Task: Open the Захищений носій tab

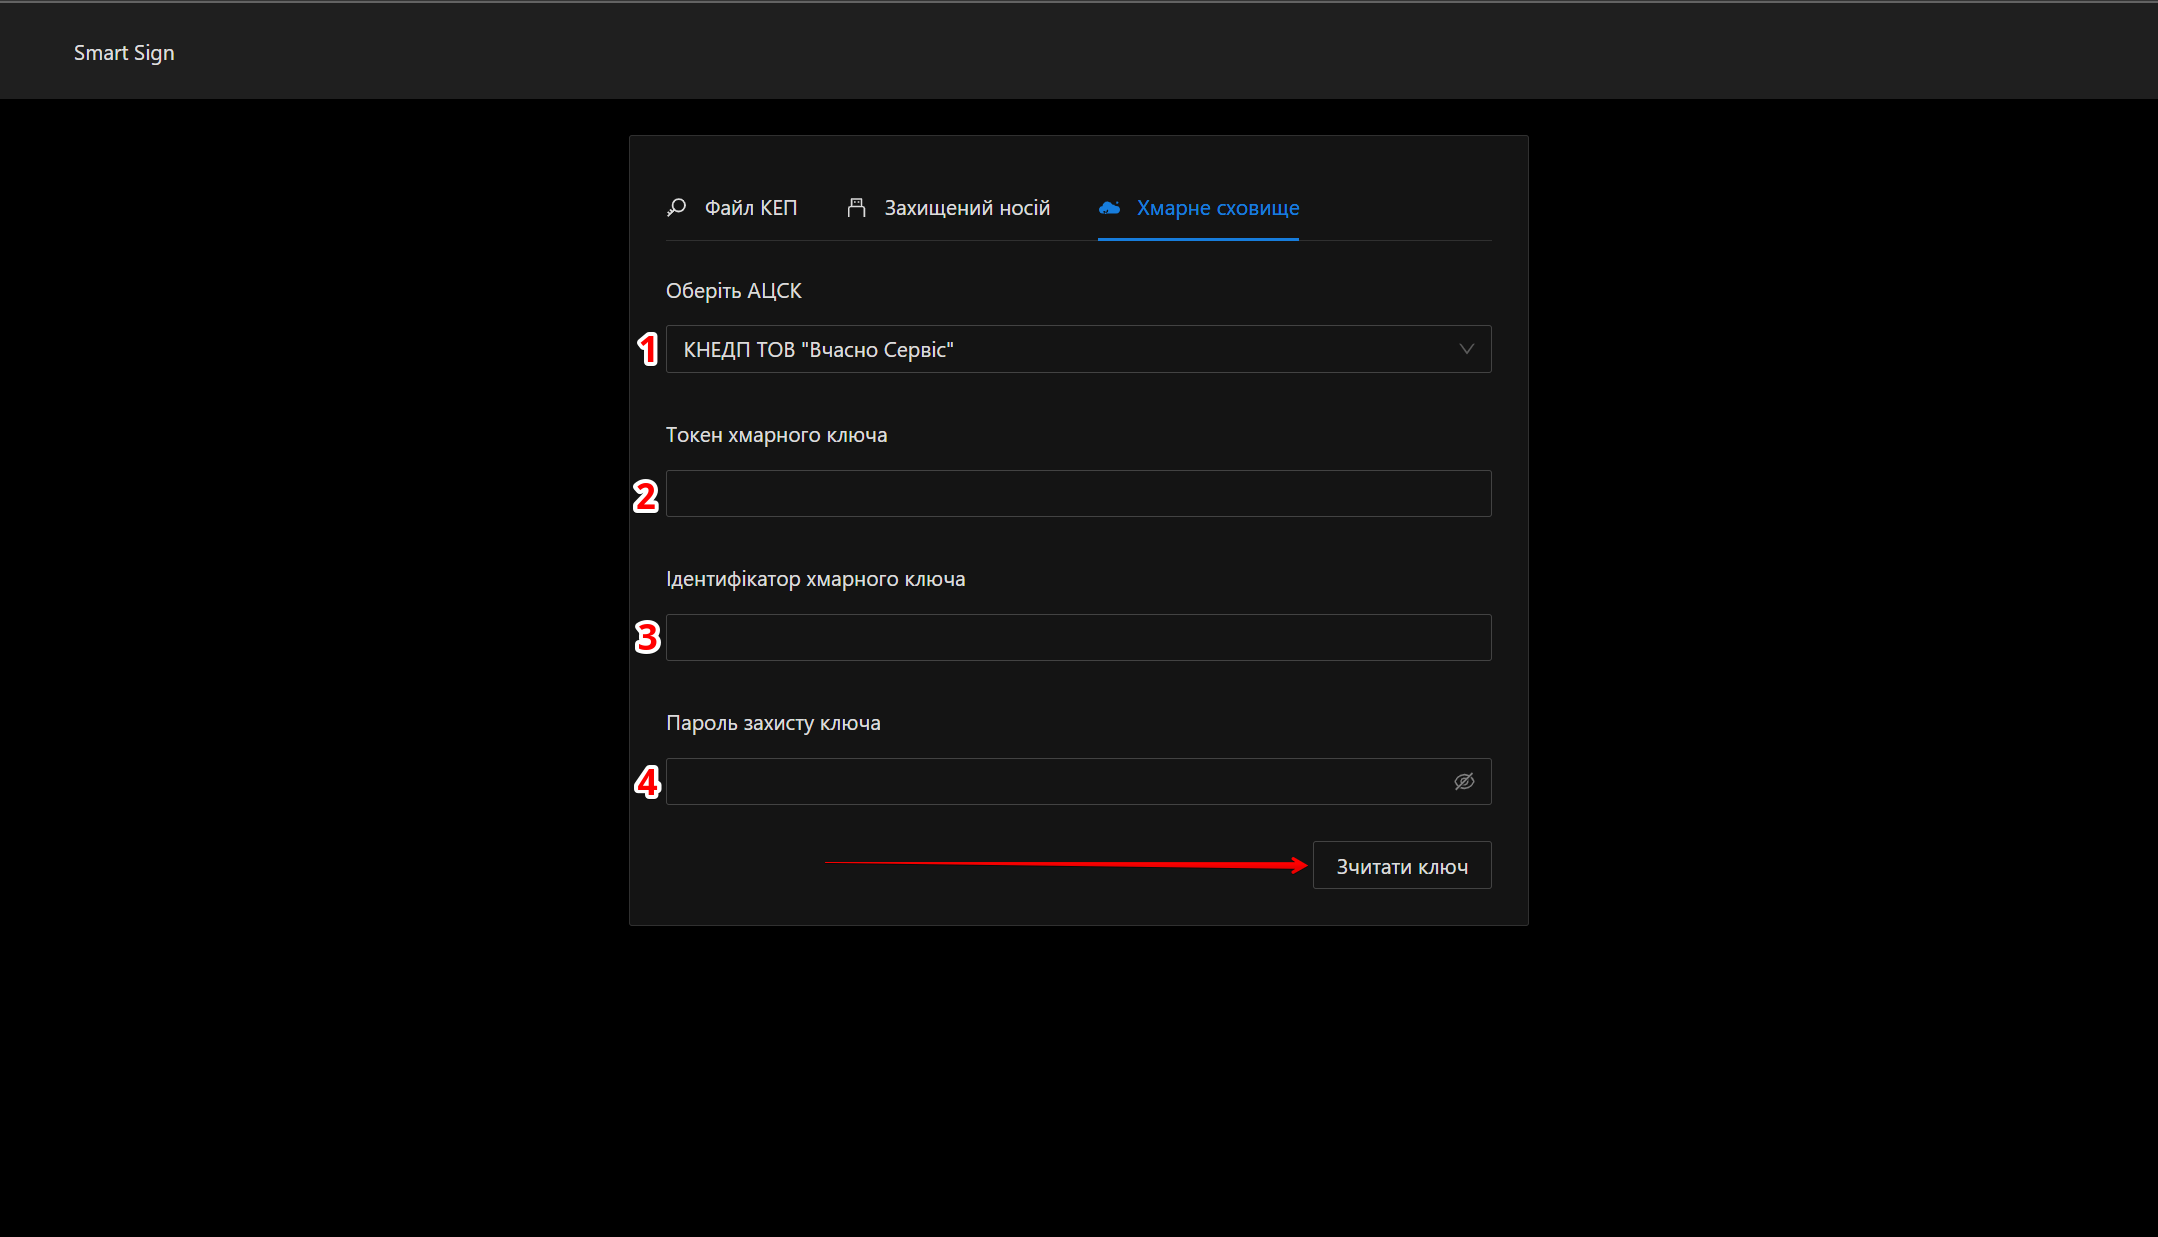Action: (966, 208)
